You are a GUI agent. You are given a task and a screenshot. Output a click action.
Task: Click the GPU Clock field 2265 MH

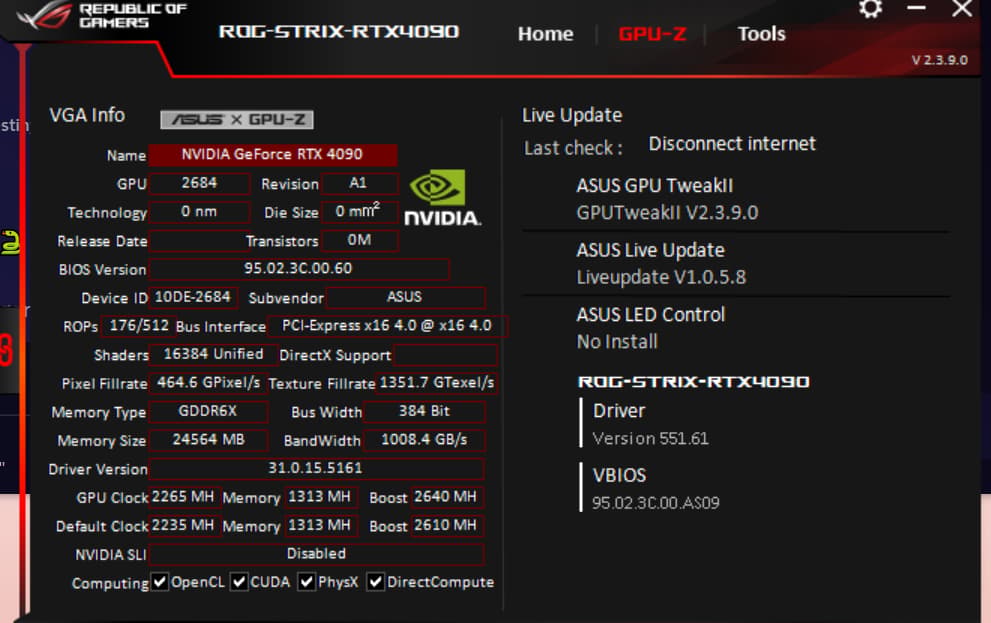tap(185, 497)
